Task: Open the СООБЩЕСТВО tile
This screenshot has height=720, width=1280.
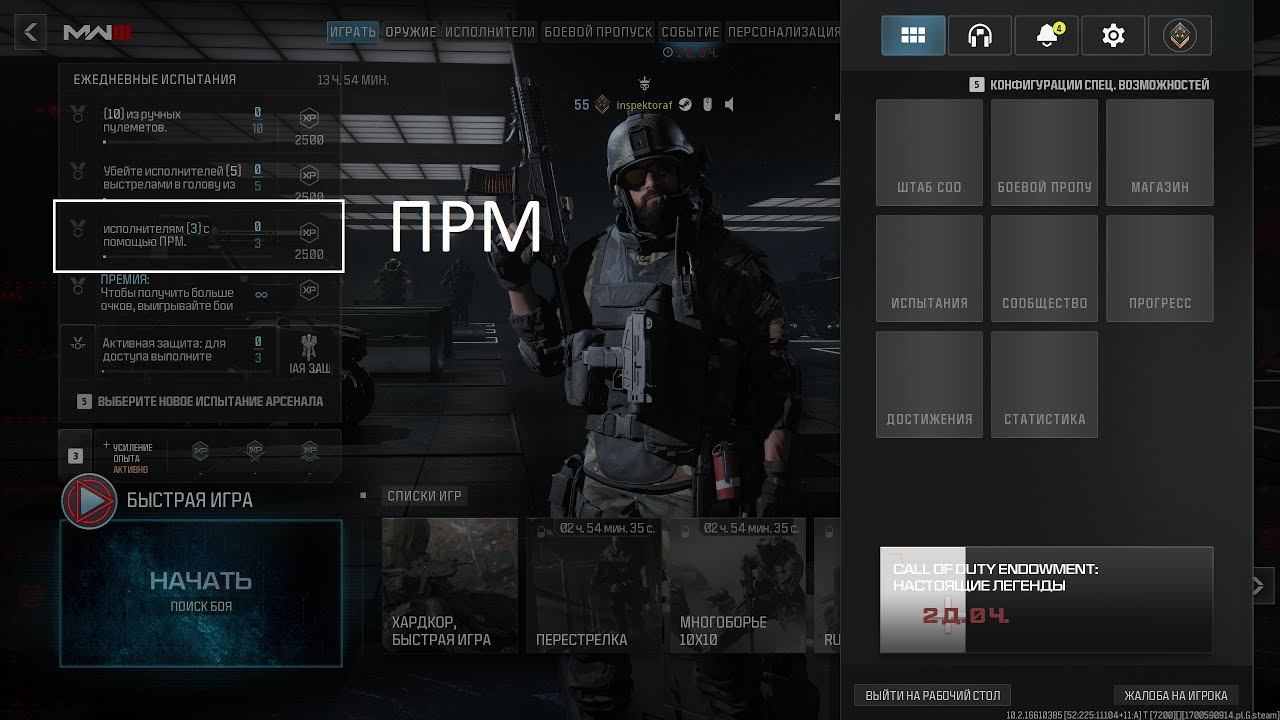Action: click(1044, 268)
